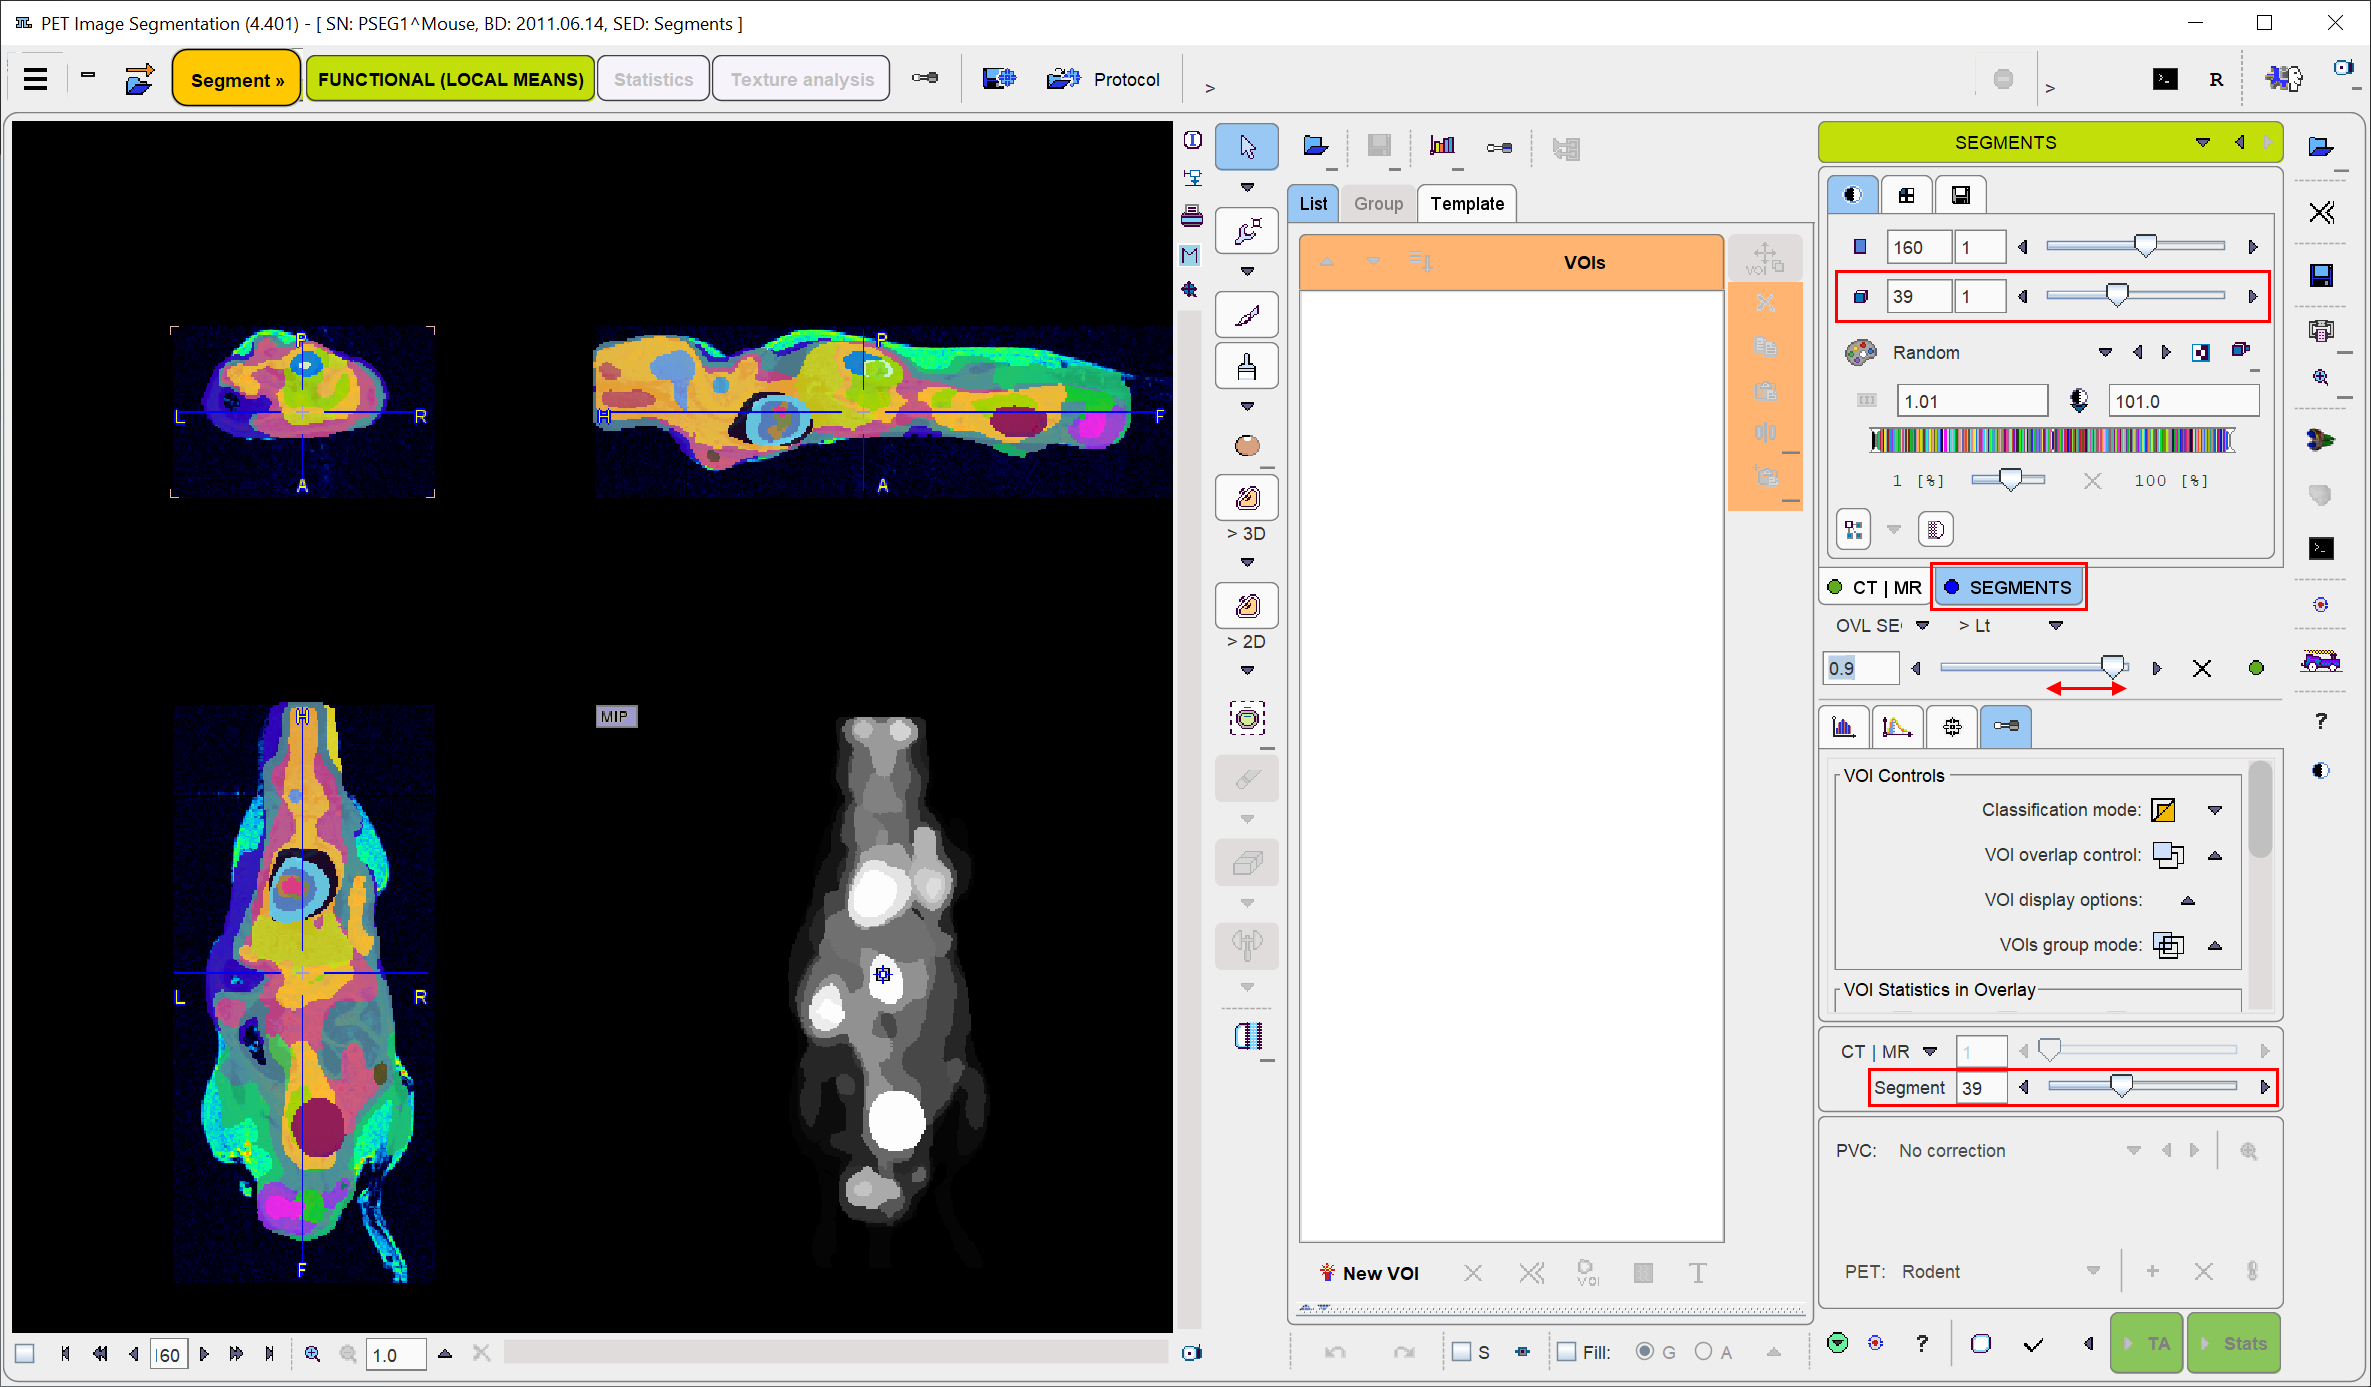Select the 2D iso-contouring tool
This screenshot has height=1387, width=2371.
coord(1247,605)
